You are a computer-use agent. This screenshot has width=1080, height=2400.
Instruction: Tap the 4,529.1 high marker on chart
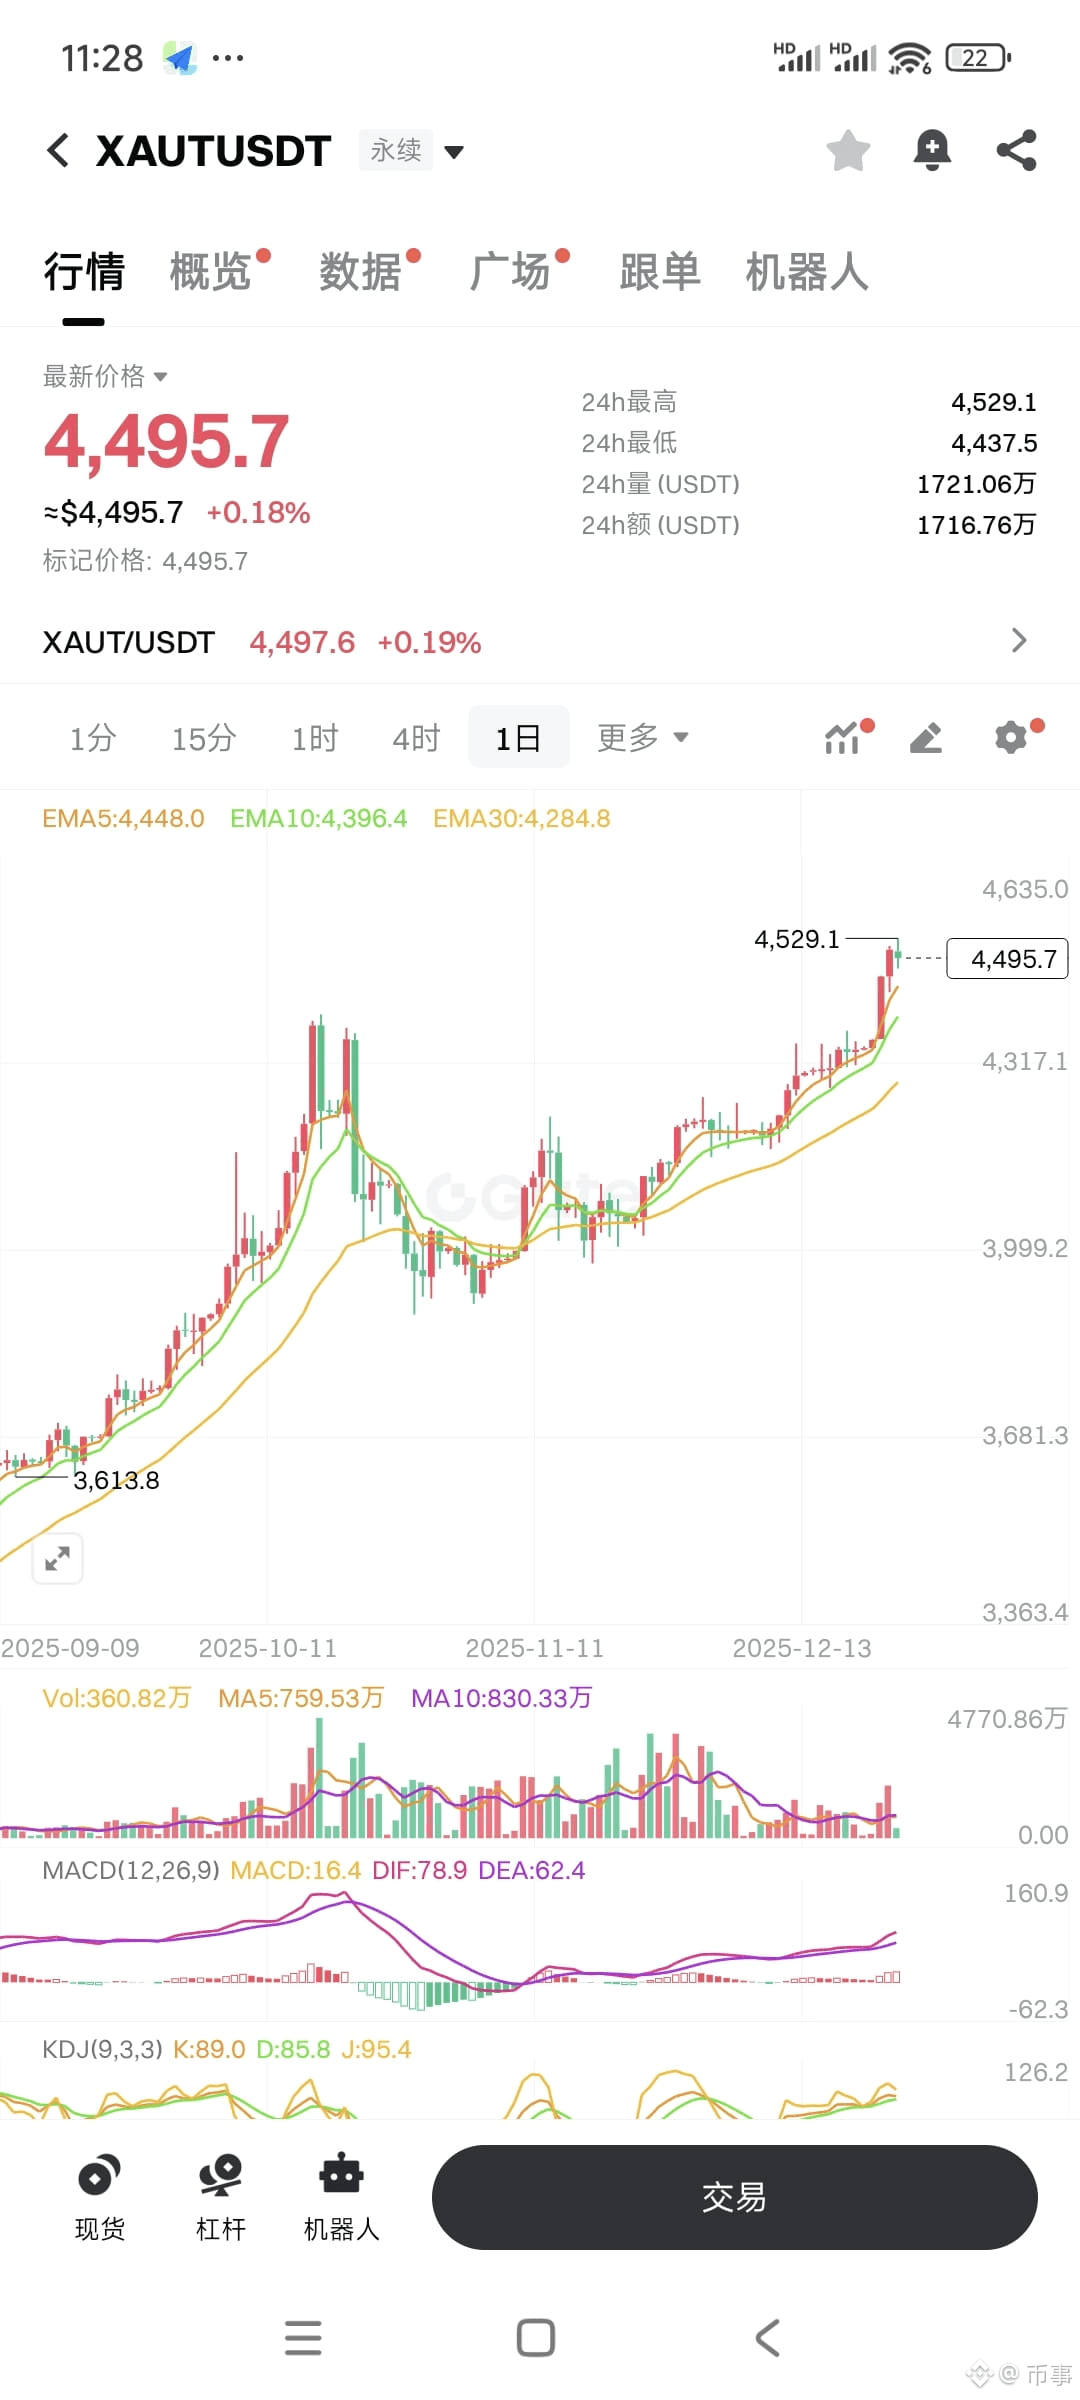[x=796, y=939]
